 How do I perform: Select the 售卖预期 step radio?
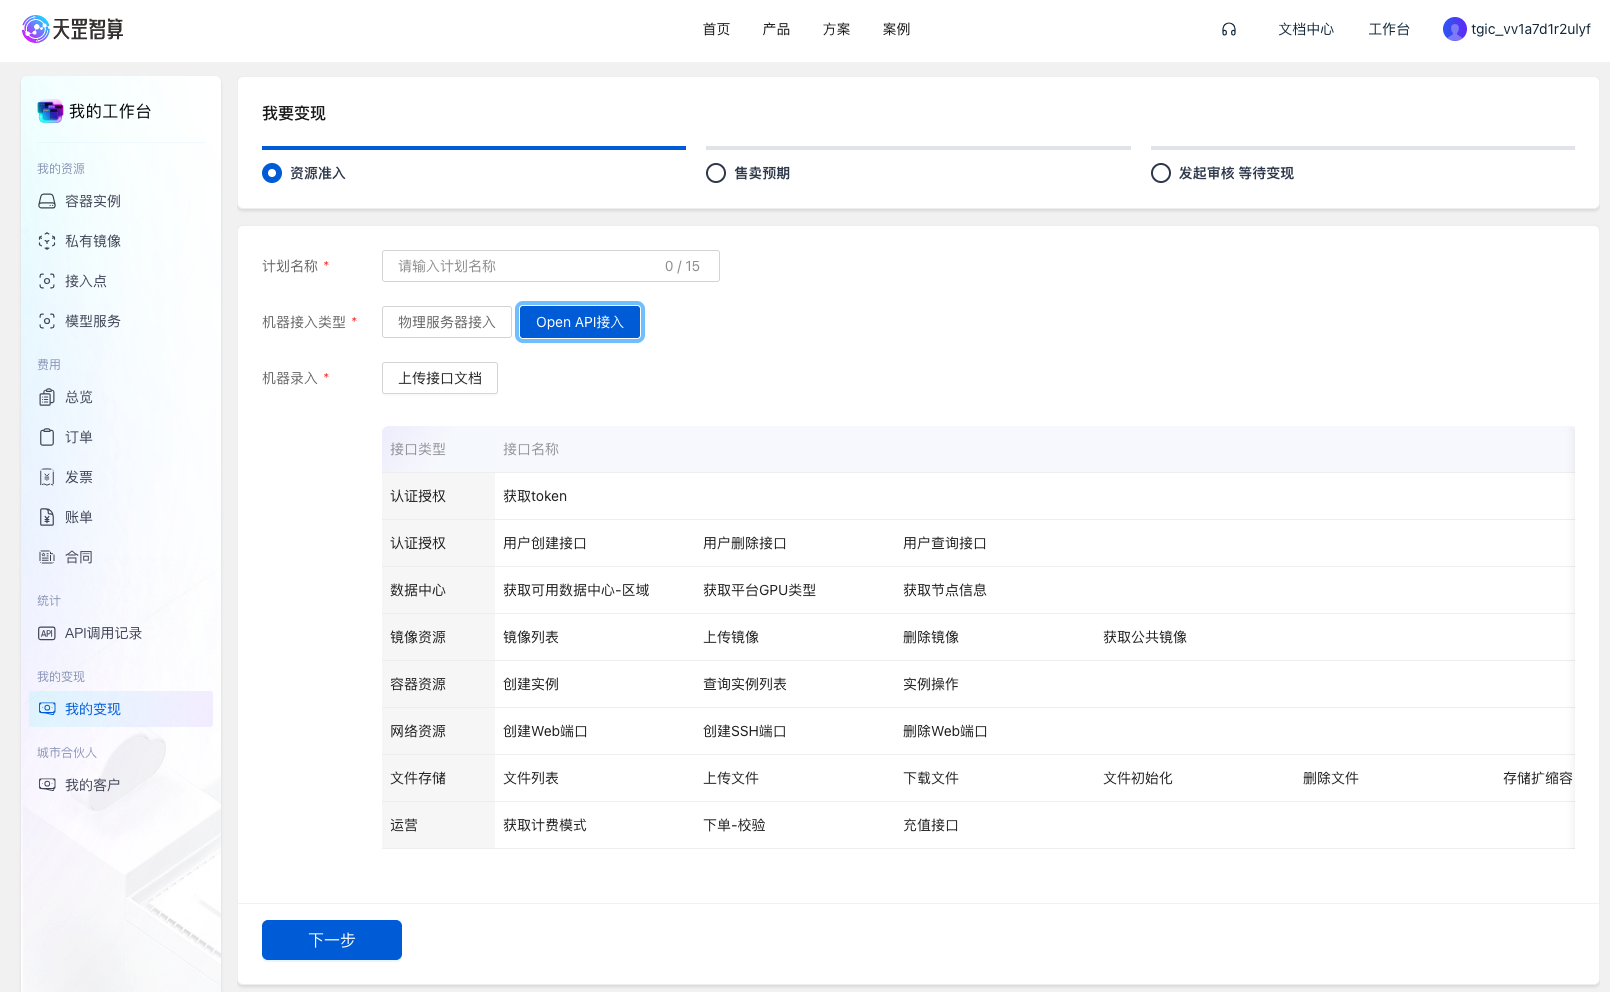coord(716,173)
